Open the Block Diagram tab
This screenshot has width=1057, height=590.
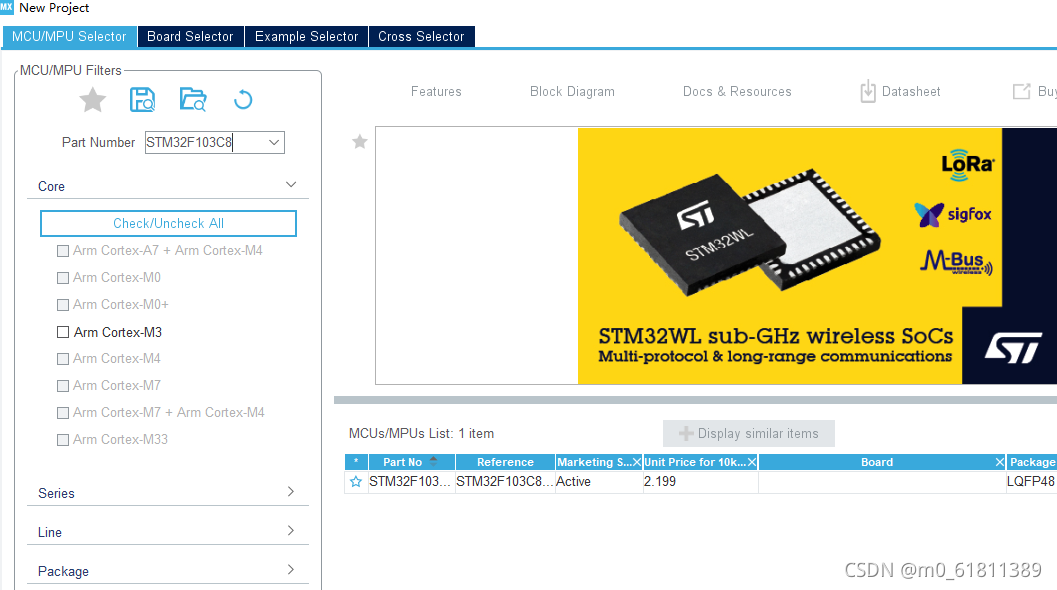point(572,91)
